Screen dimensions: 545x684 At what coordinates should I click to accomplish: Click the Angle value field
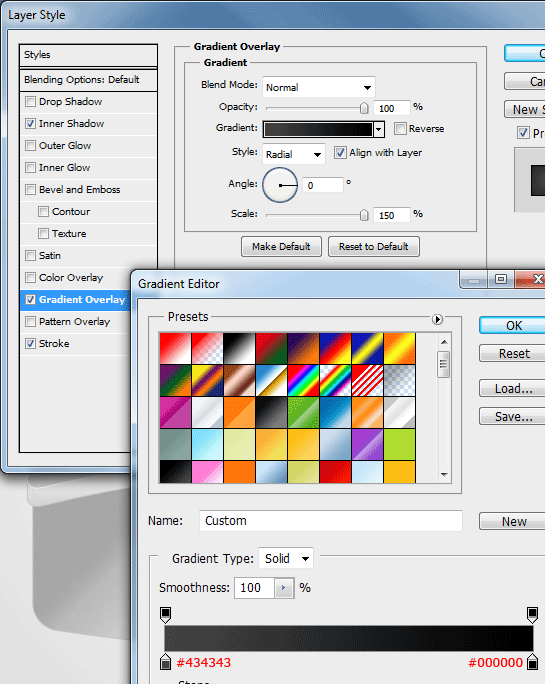click(x=322, y=185)
